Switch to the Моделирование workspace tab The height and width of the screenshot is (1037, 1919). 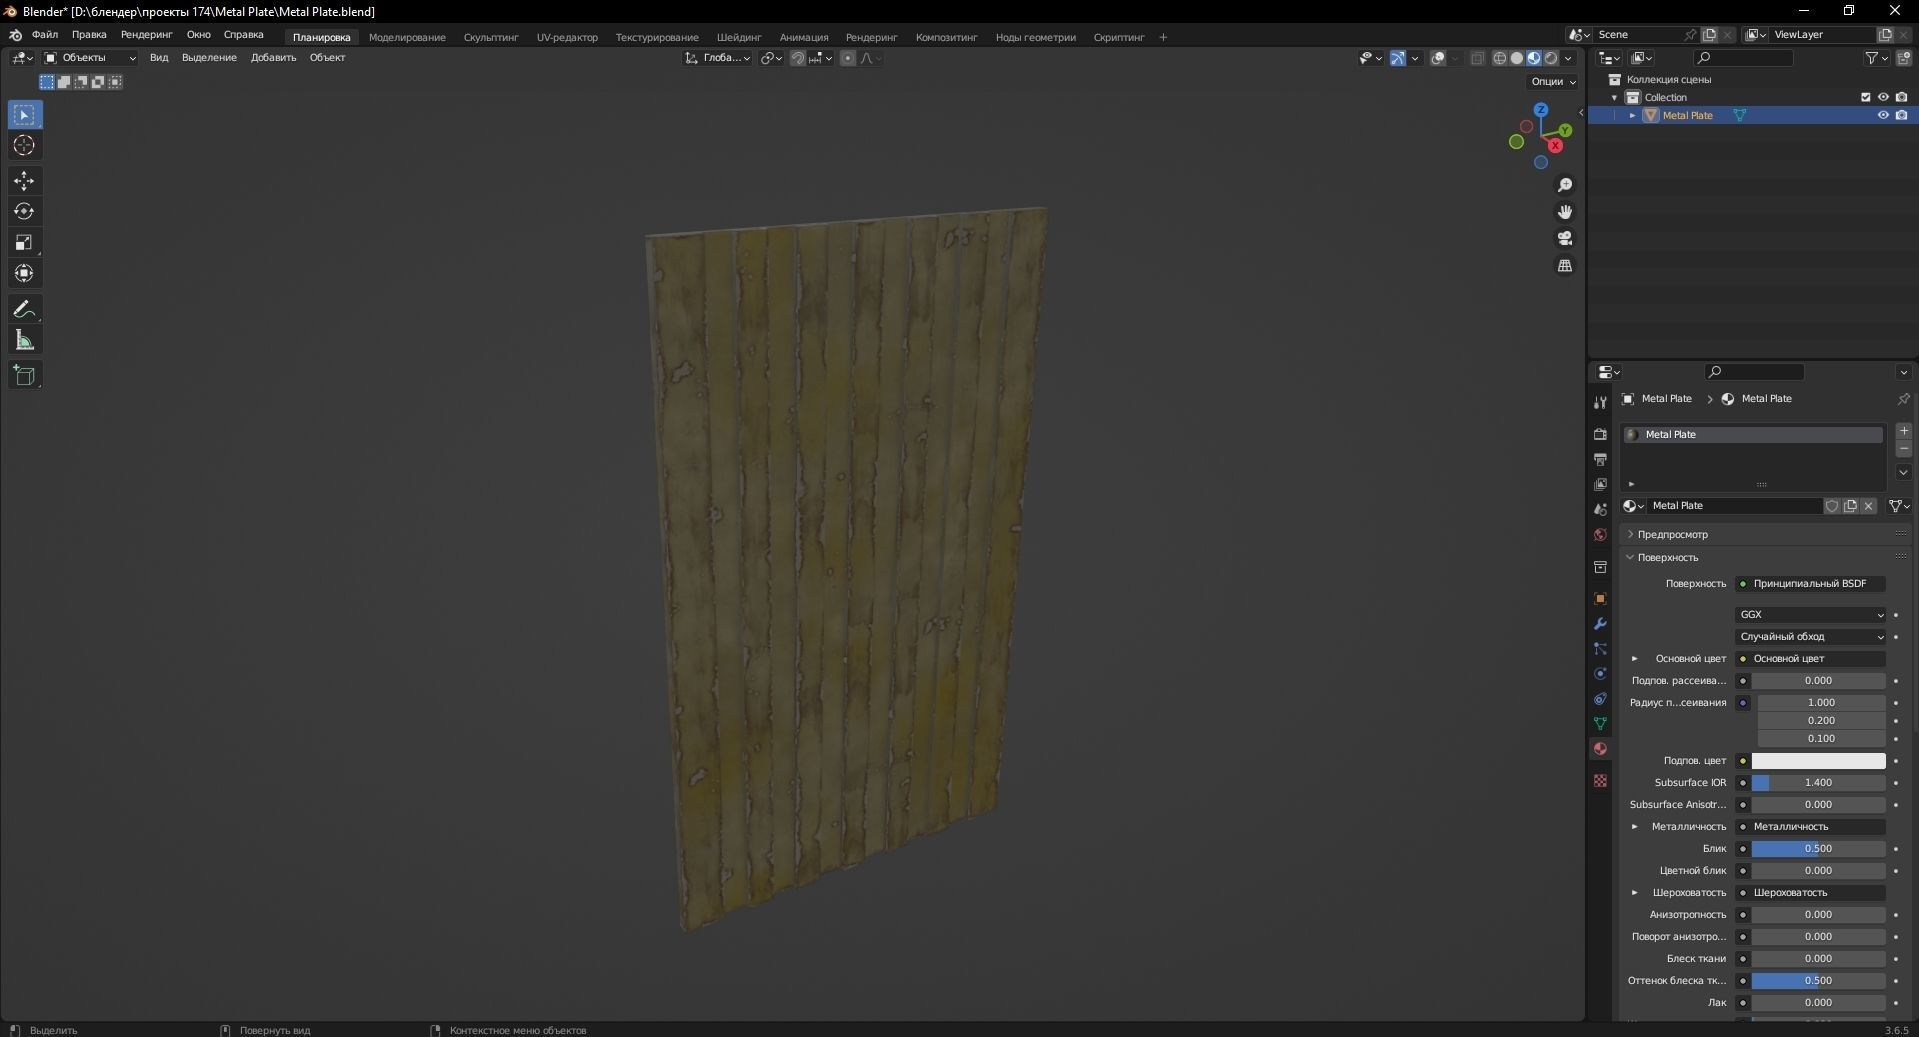(x=407, y=37)
